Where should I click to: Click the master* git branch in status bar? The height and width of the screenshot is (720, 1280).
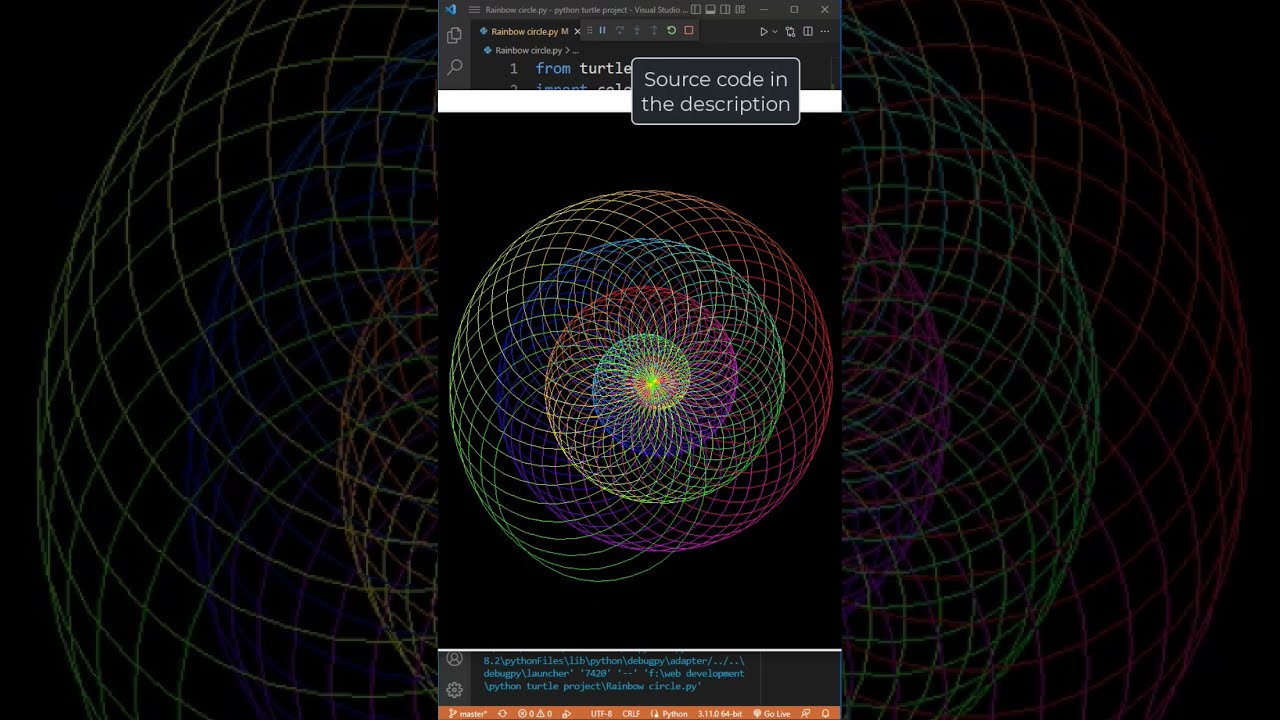click(x=467, y=714)
